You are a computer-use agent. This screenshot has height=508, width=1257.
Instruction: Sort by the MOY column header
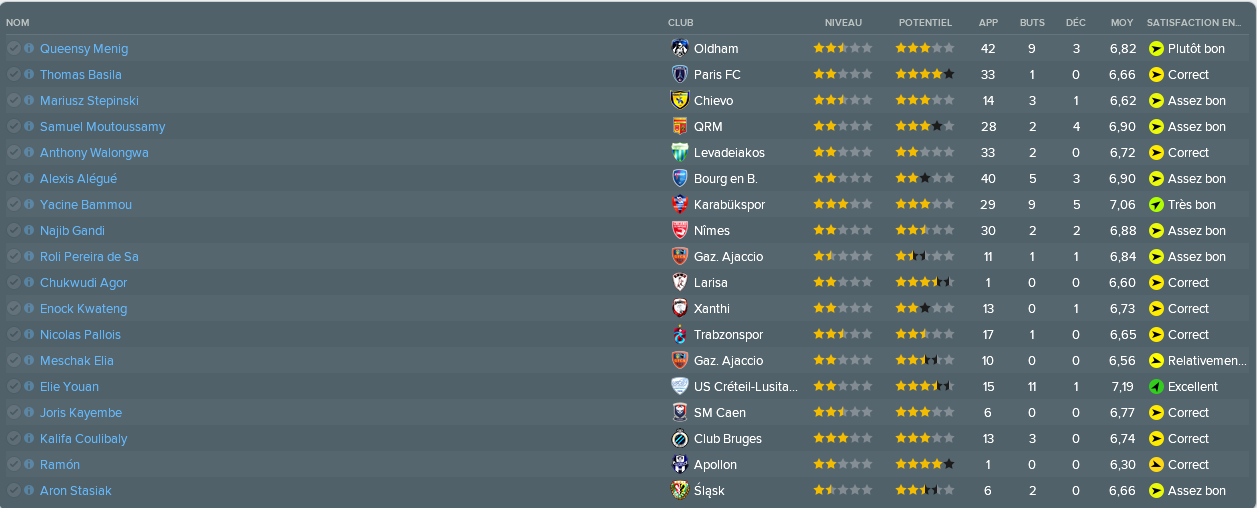(x=1122, y=22)
